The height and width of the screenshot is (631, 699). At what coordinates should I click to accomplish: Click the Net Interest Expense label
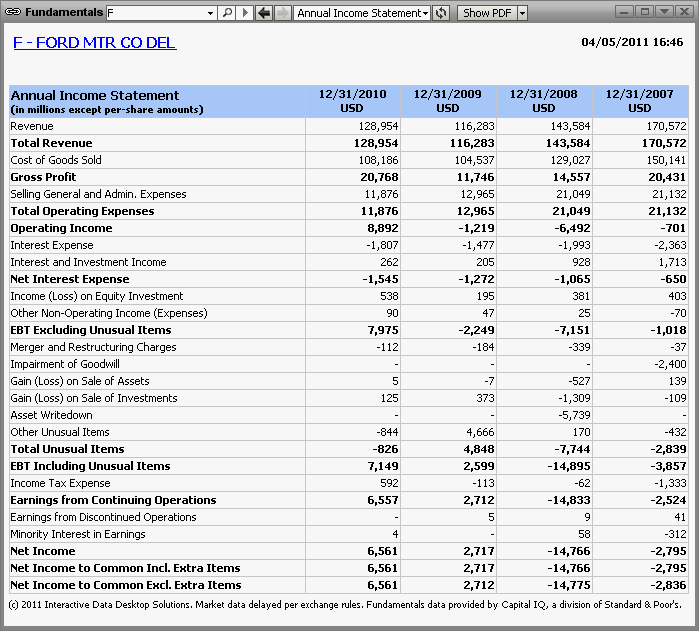coord(70,279)
